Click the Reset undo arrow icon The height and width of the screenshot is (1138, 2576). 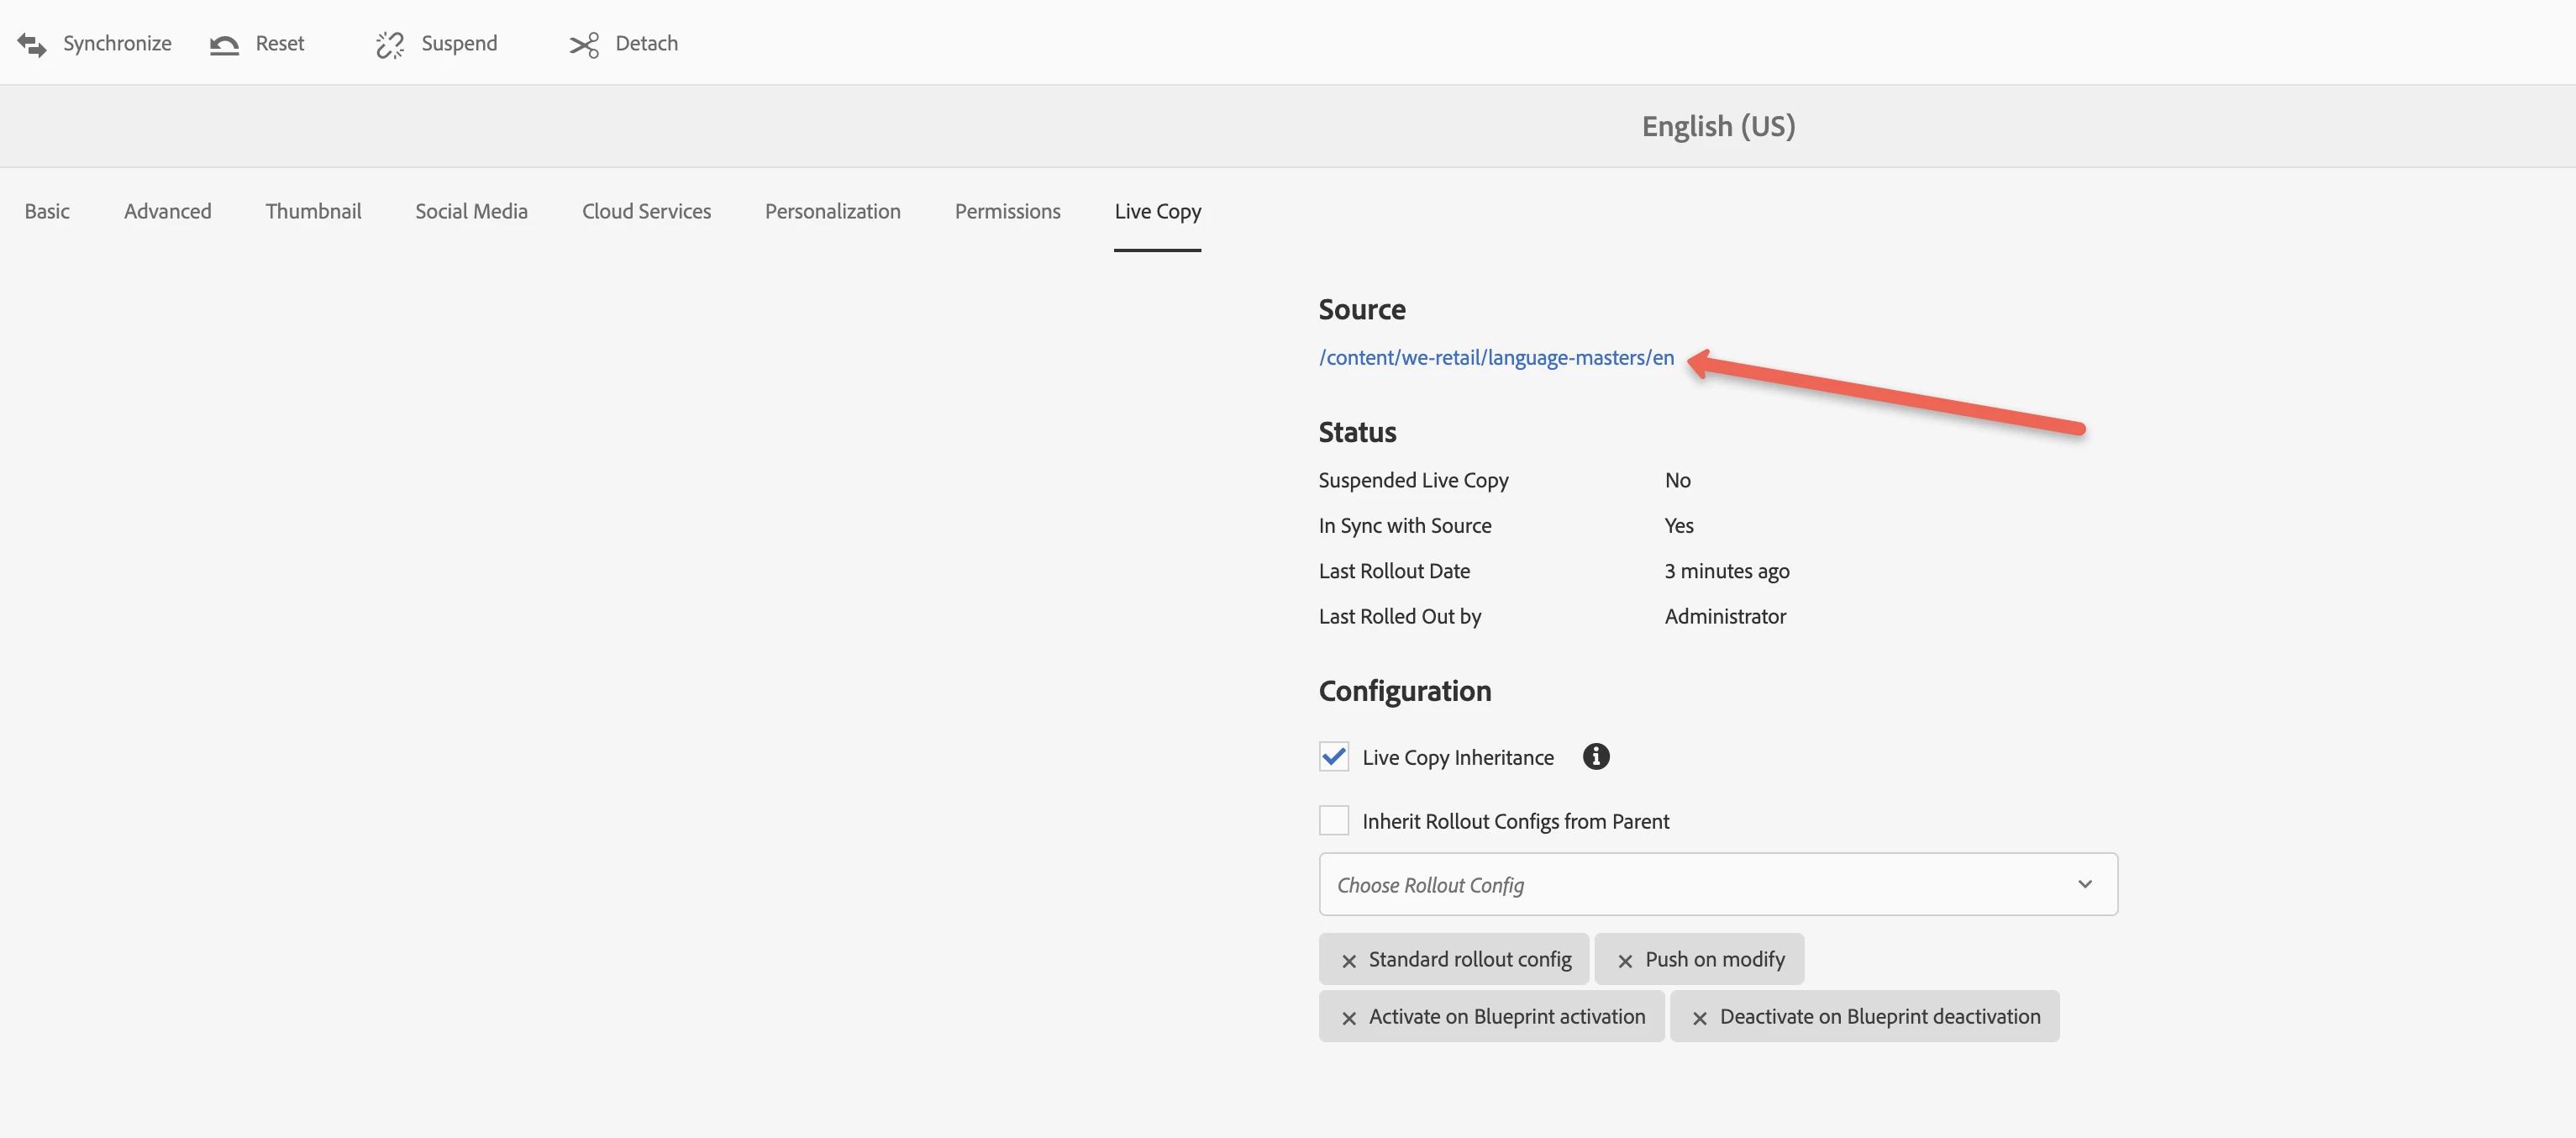[x=224, y=44]
